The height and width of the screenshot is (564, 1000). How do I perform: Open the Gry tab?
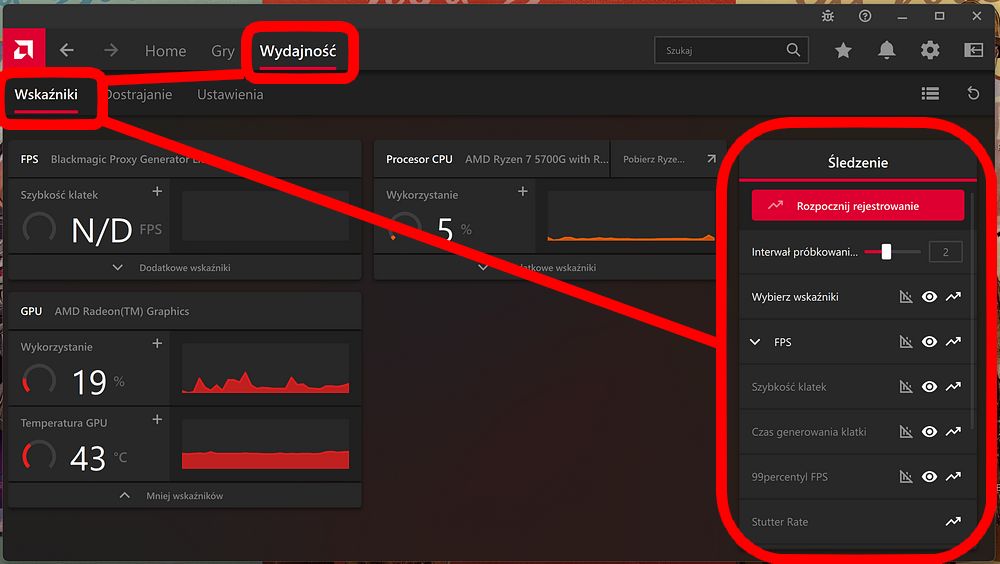point(223,50)
